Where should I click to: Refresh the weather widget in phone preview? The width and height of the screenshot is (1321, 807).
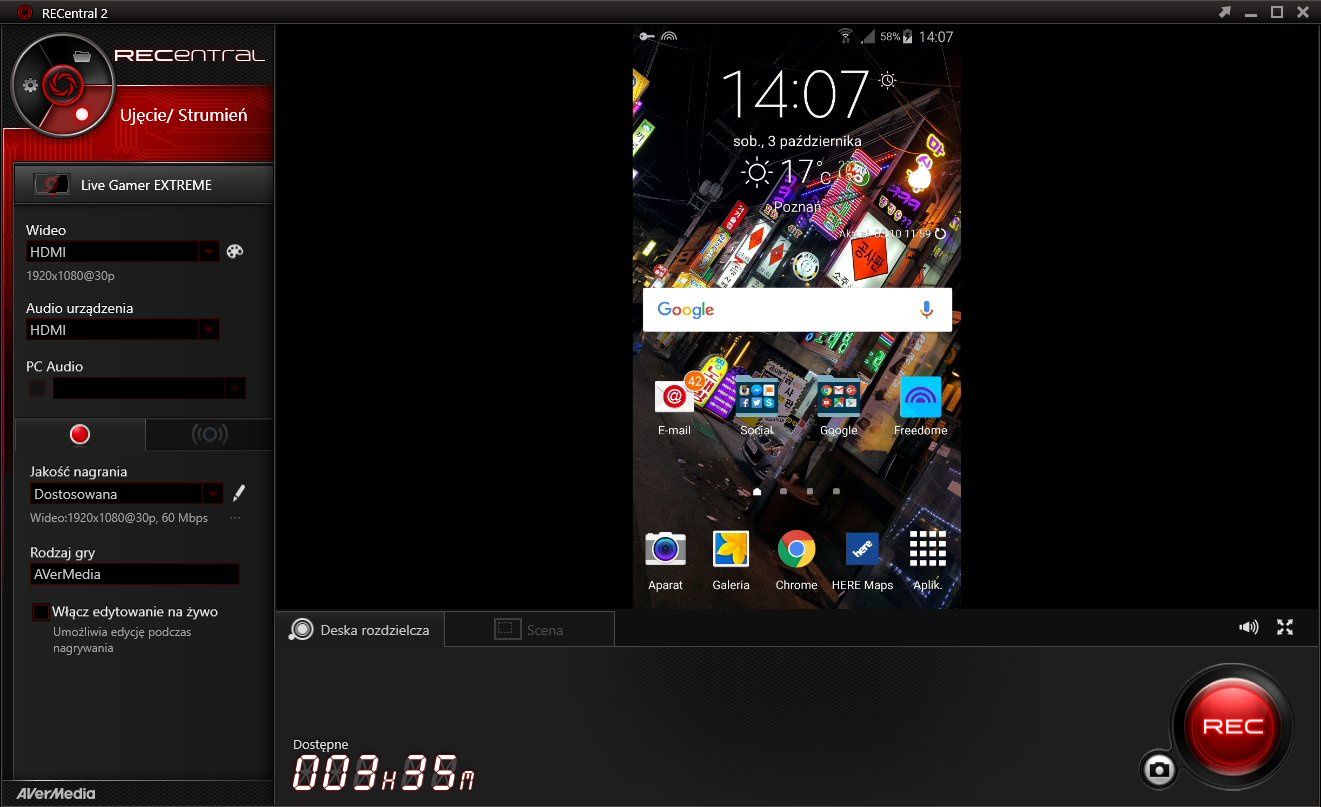[939, 233]
